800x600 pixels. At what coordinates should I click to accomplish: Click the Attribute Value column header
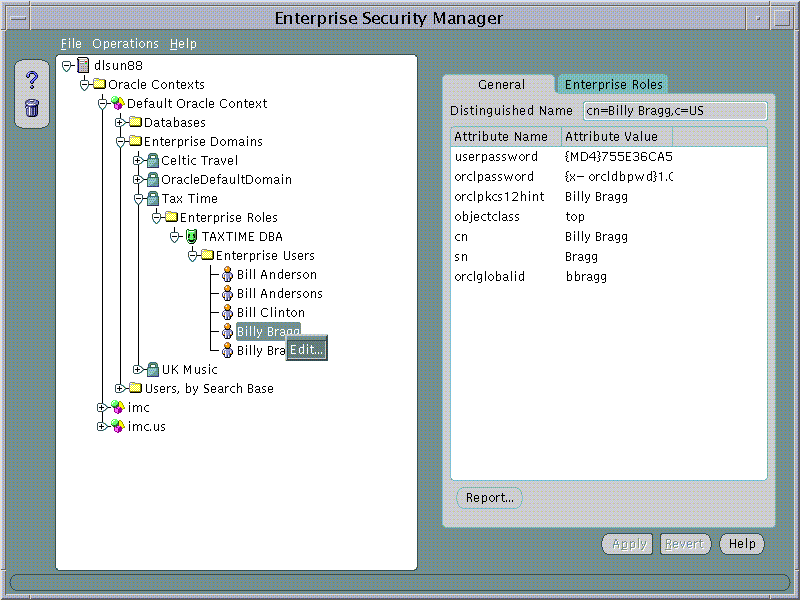617,137
